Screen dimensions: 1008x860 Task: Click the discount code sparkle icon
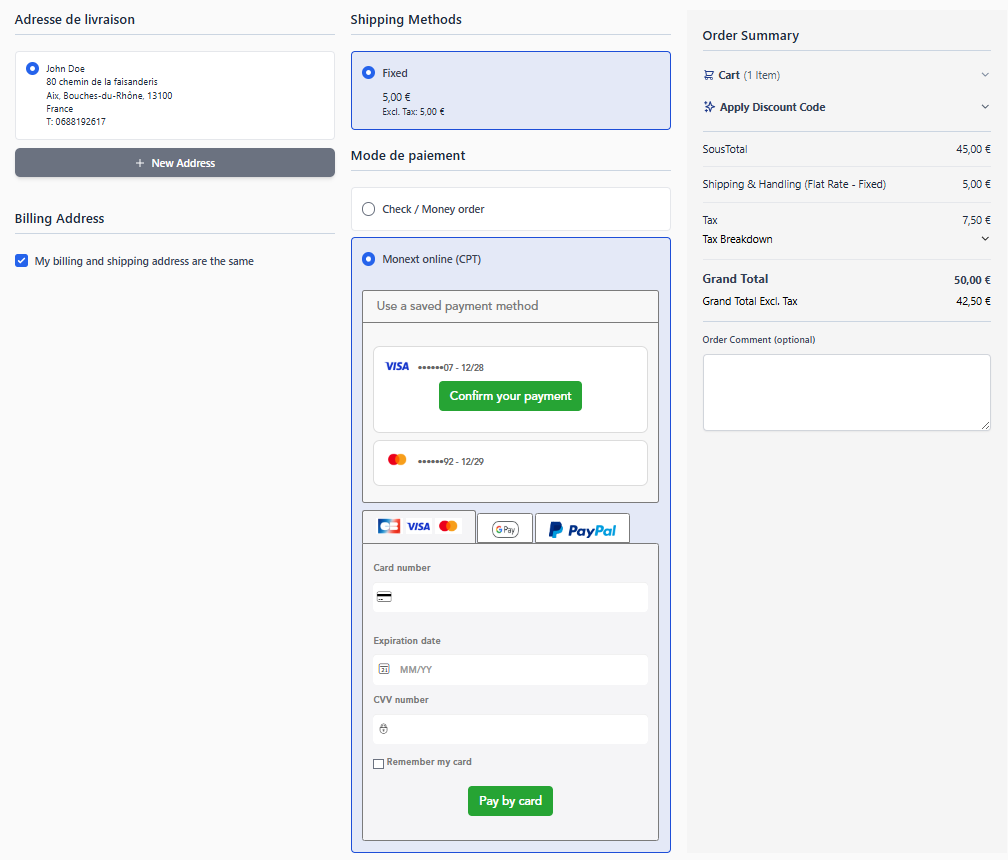pyautogui.click(x=709, y=107)
